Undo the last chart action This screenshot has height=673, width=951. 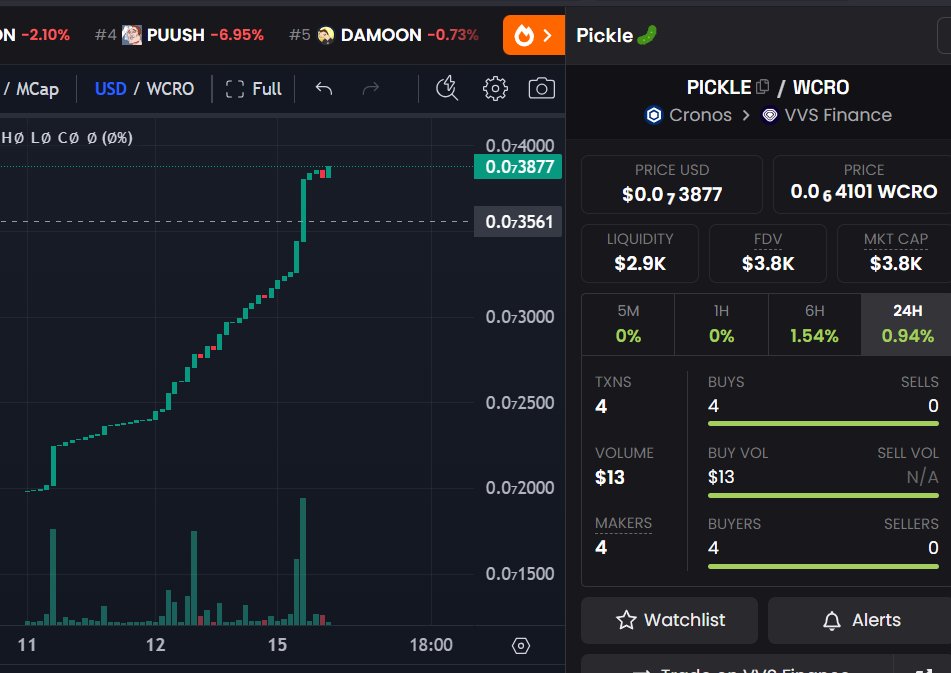pos(324,89)
